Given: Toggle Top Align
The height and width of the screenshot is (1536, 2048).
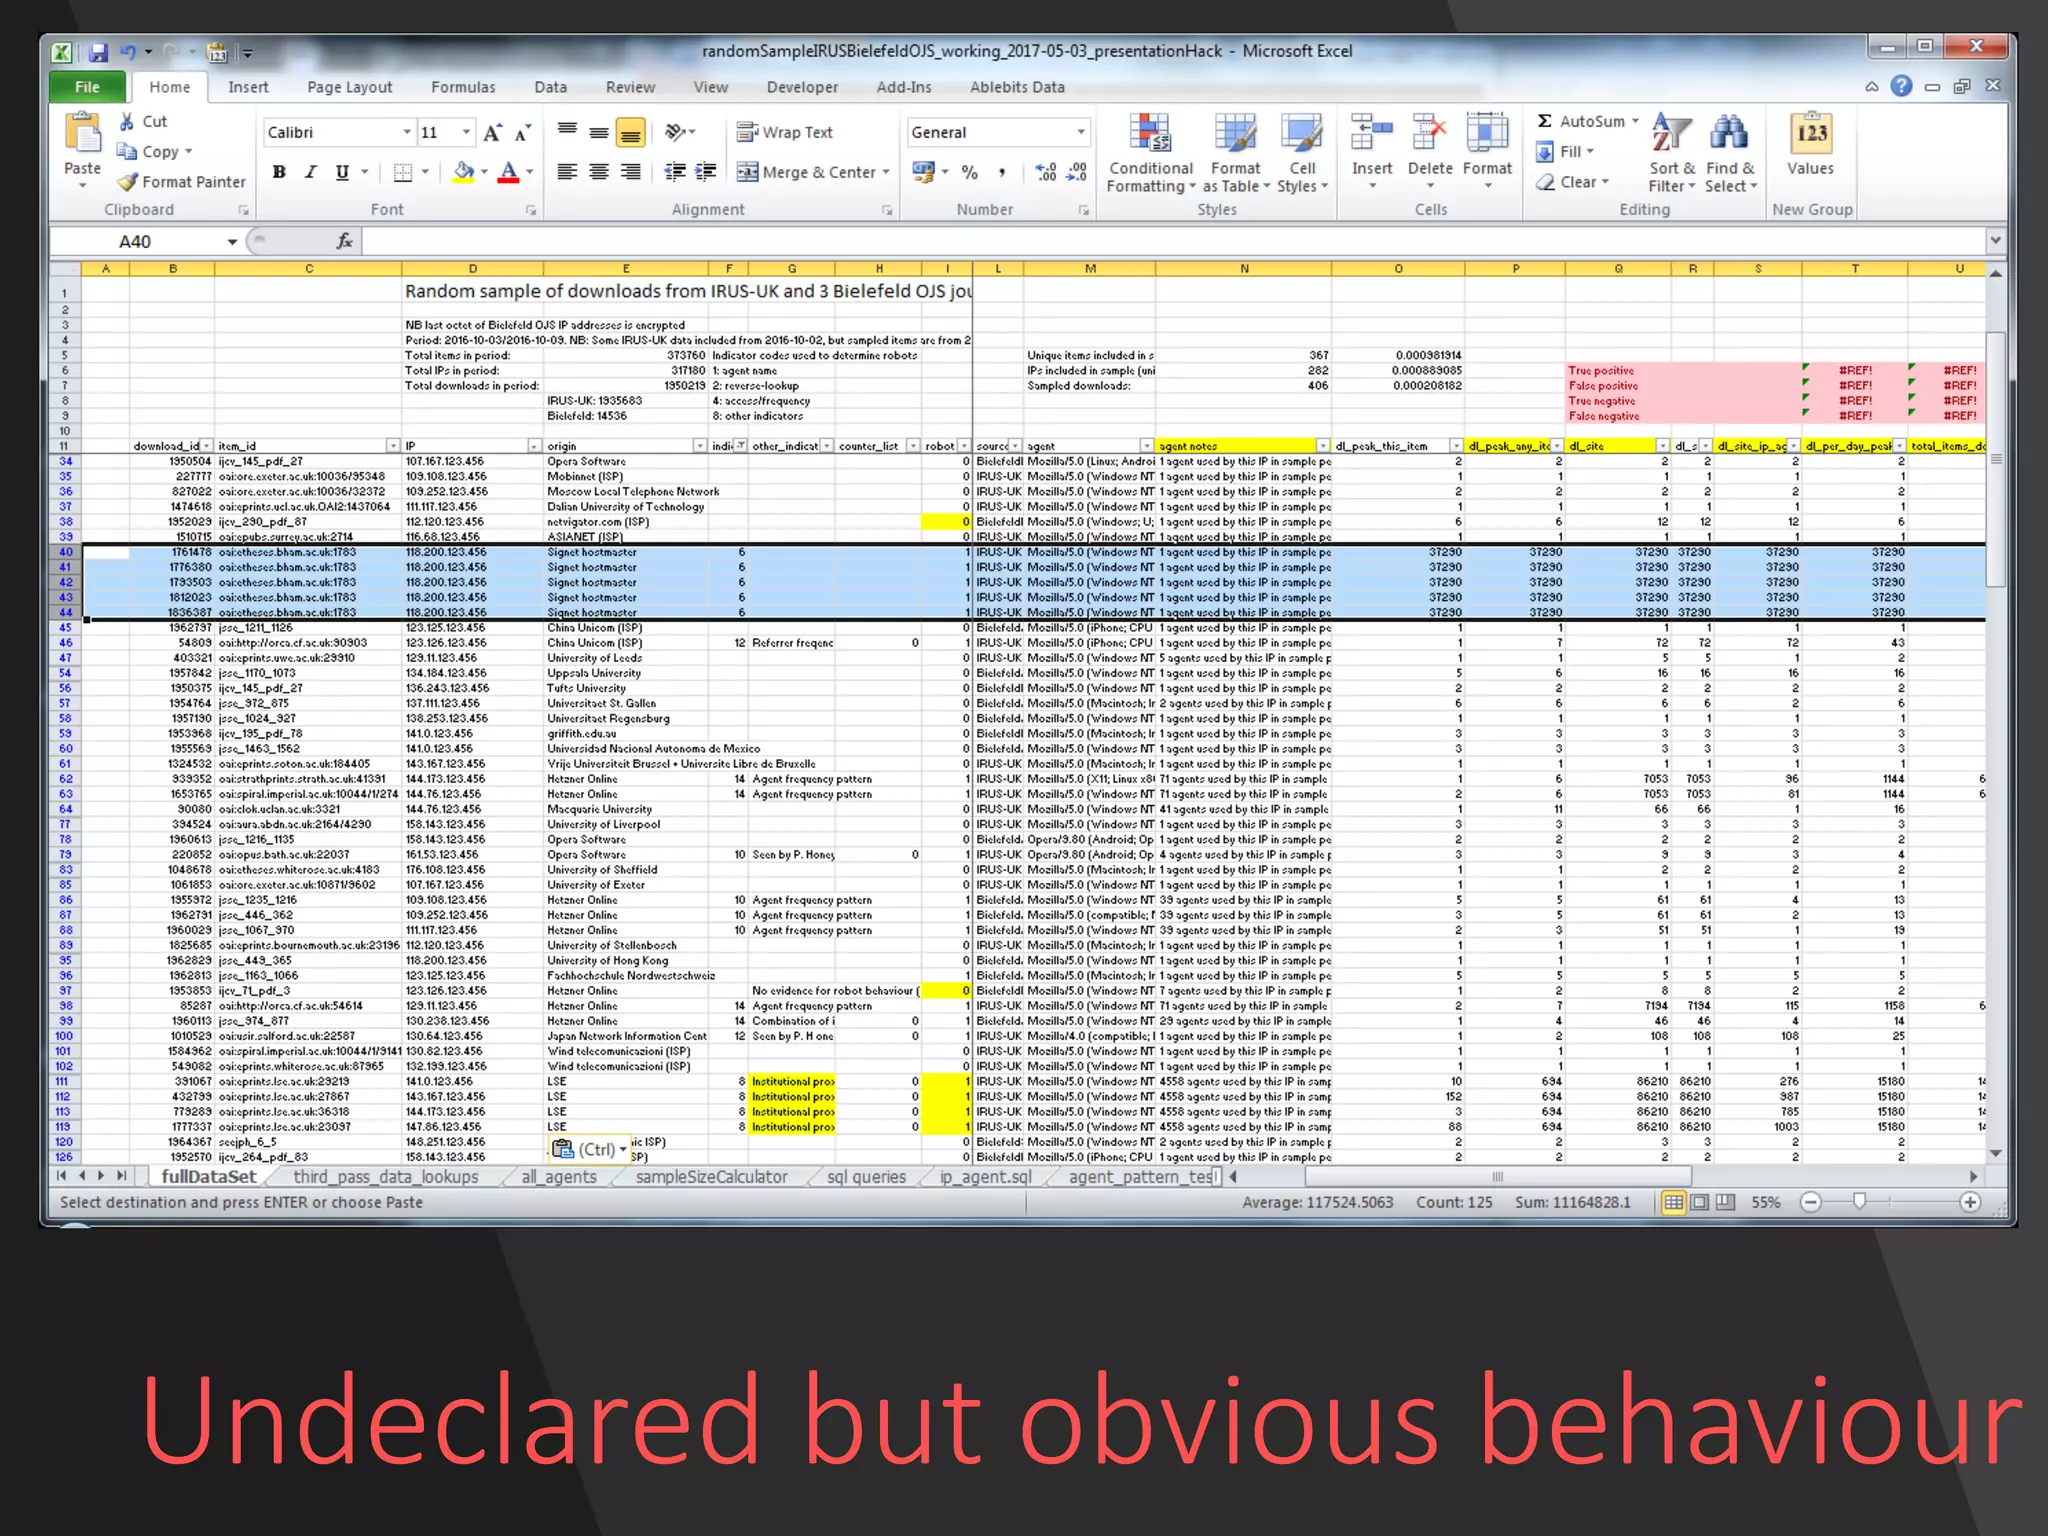Looking at the screenshot, I should 567,132.
